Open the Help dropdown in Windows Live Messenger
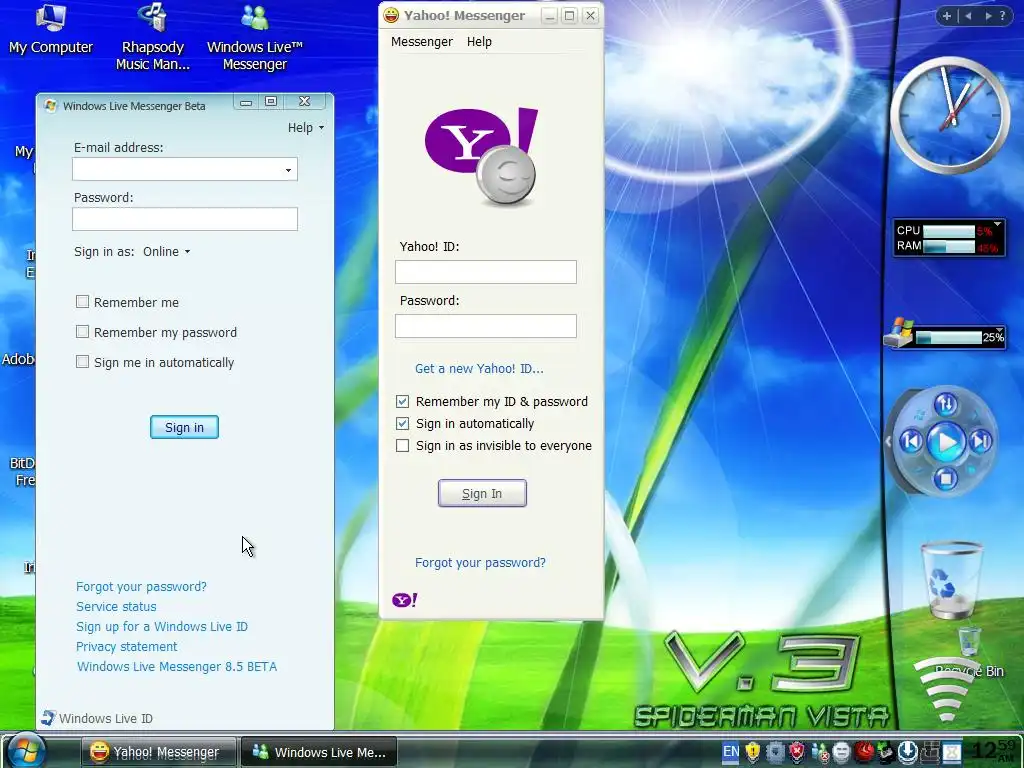The height and width of the screenshot is (768, 1024). point(306,127)
